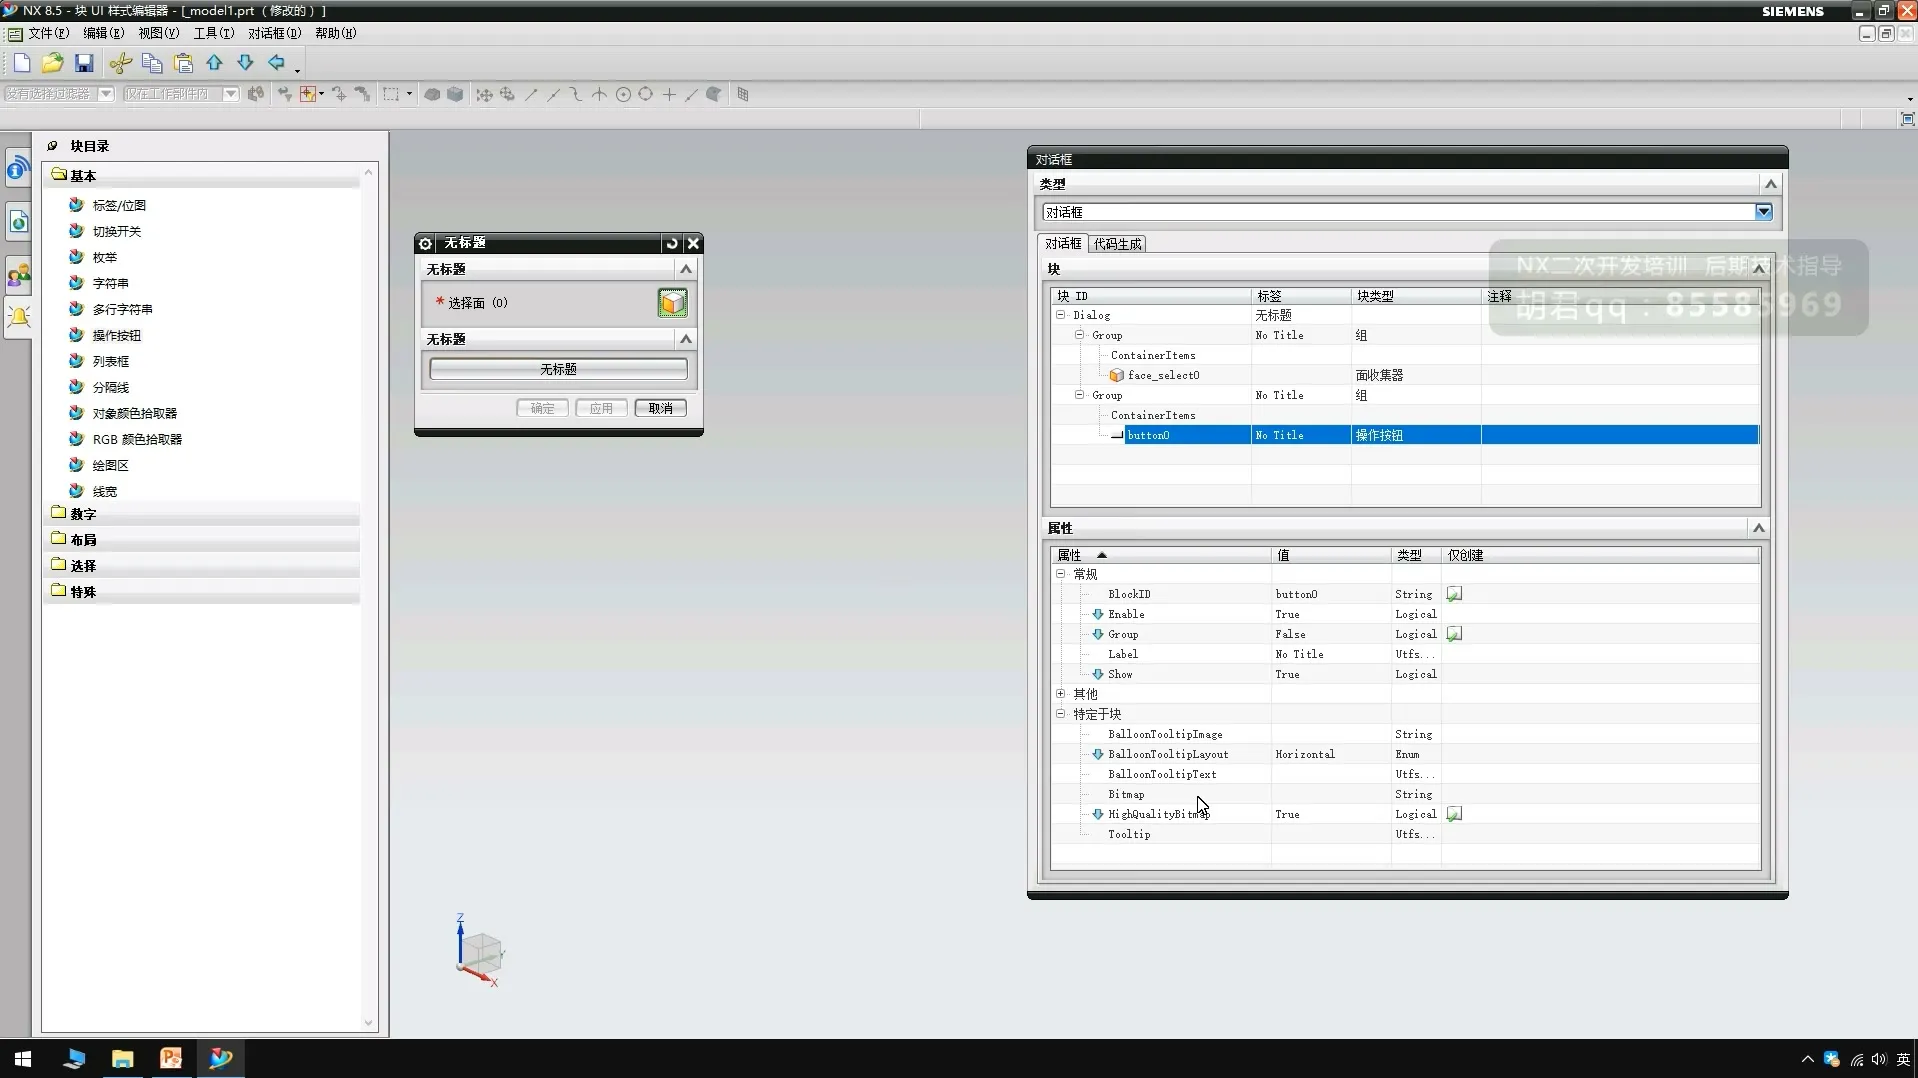
Task: Cut the selected block with scissors icon
Action: click(x=120, y=63)
